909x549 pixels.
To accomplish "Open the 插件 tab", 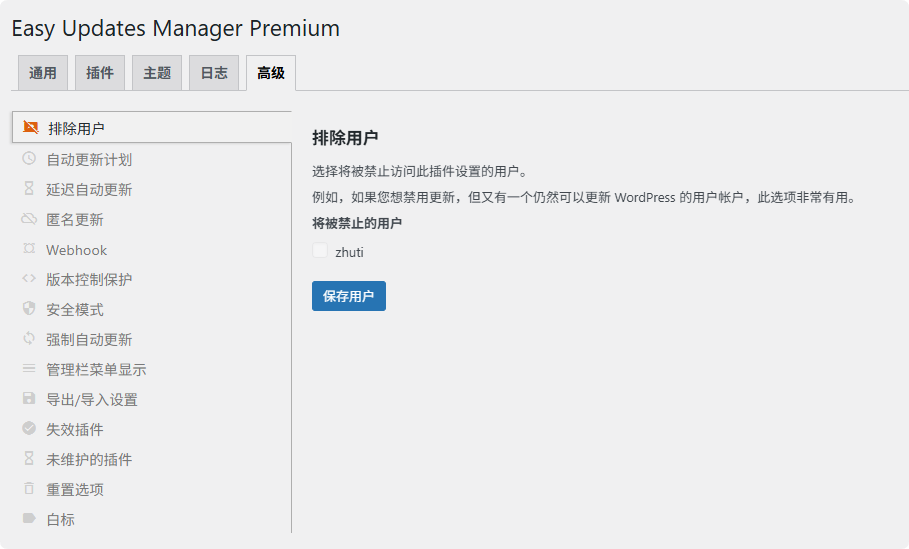I will click(x=100, y=73).
